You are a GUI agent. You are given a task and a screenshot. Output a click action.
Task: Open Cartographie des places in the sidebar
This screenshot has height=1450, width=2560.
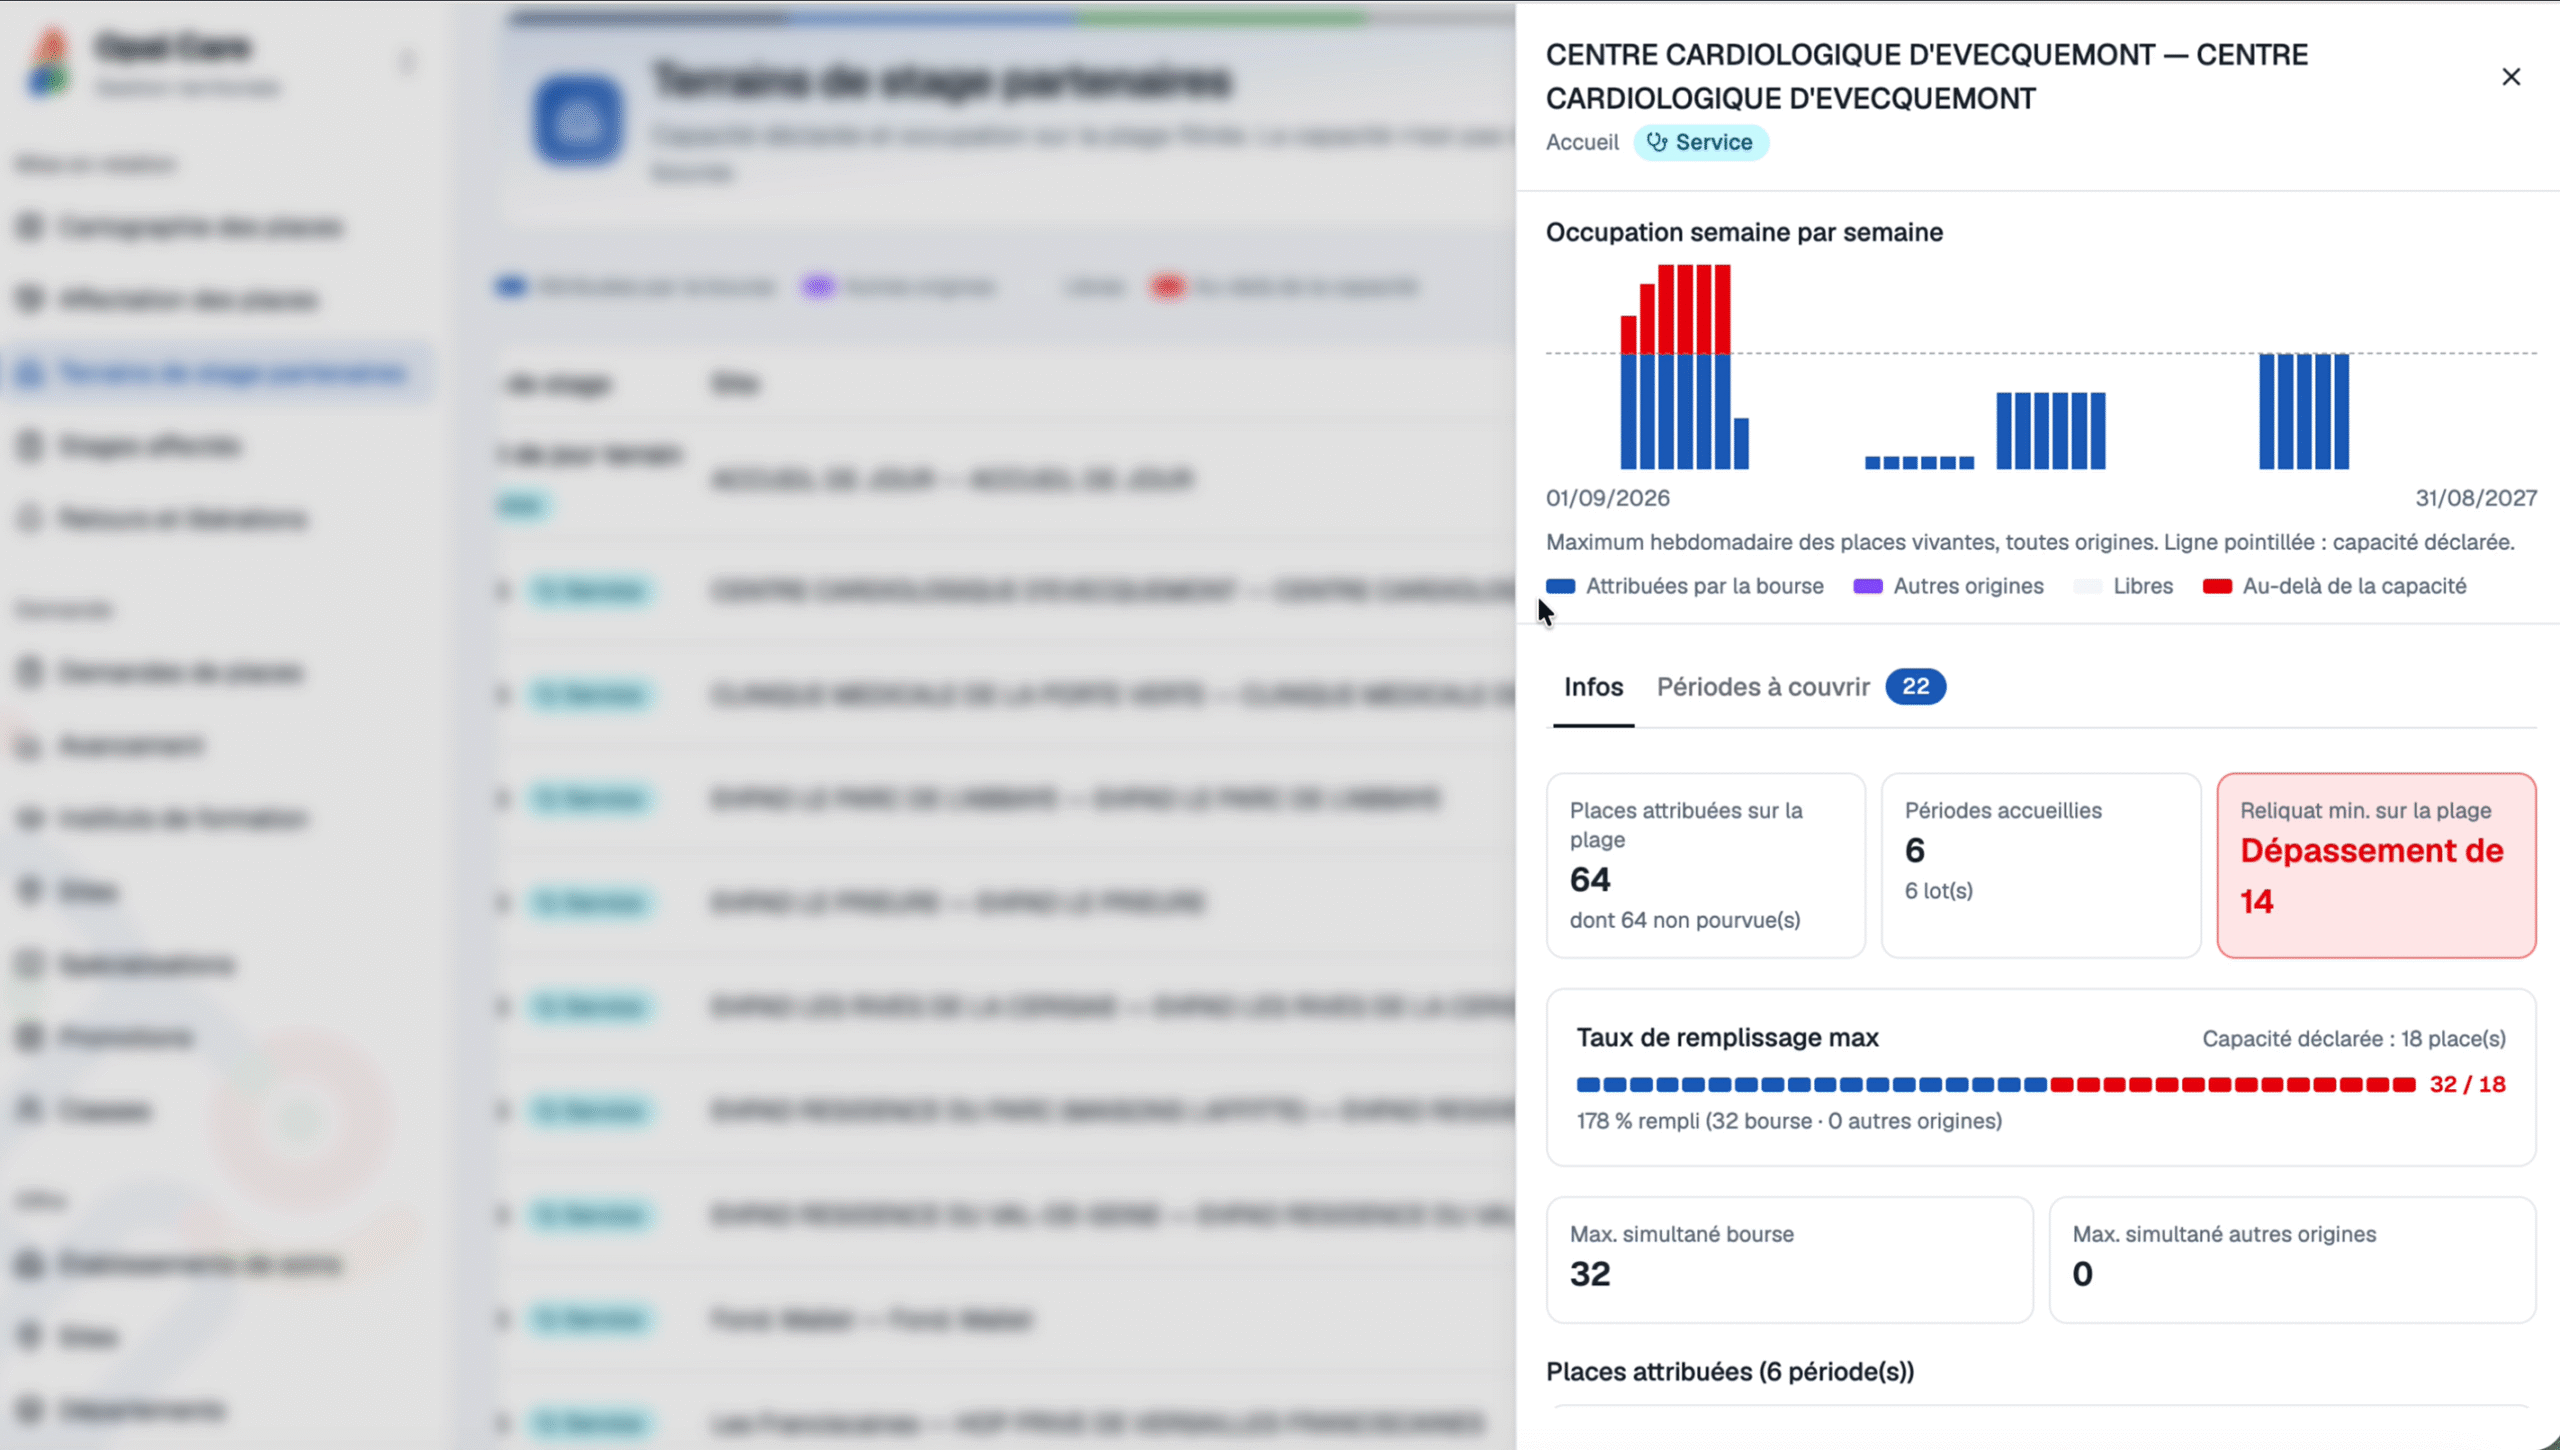pos(200,227)
